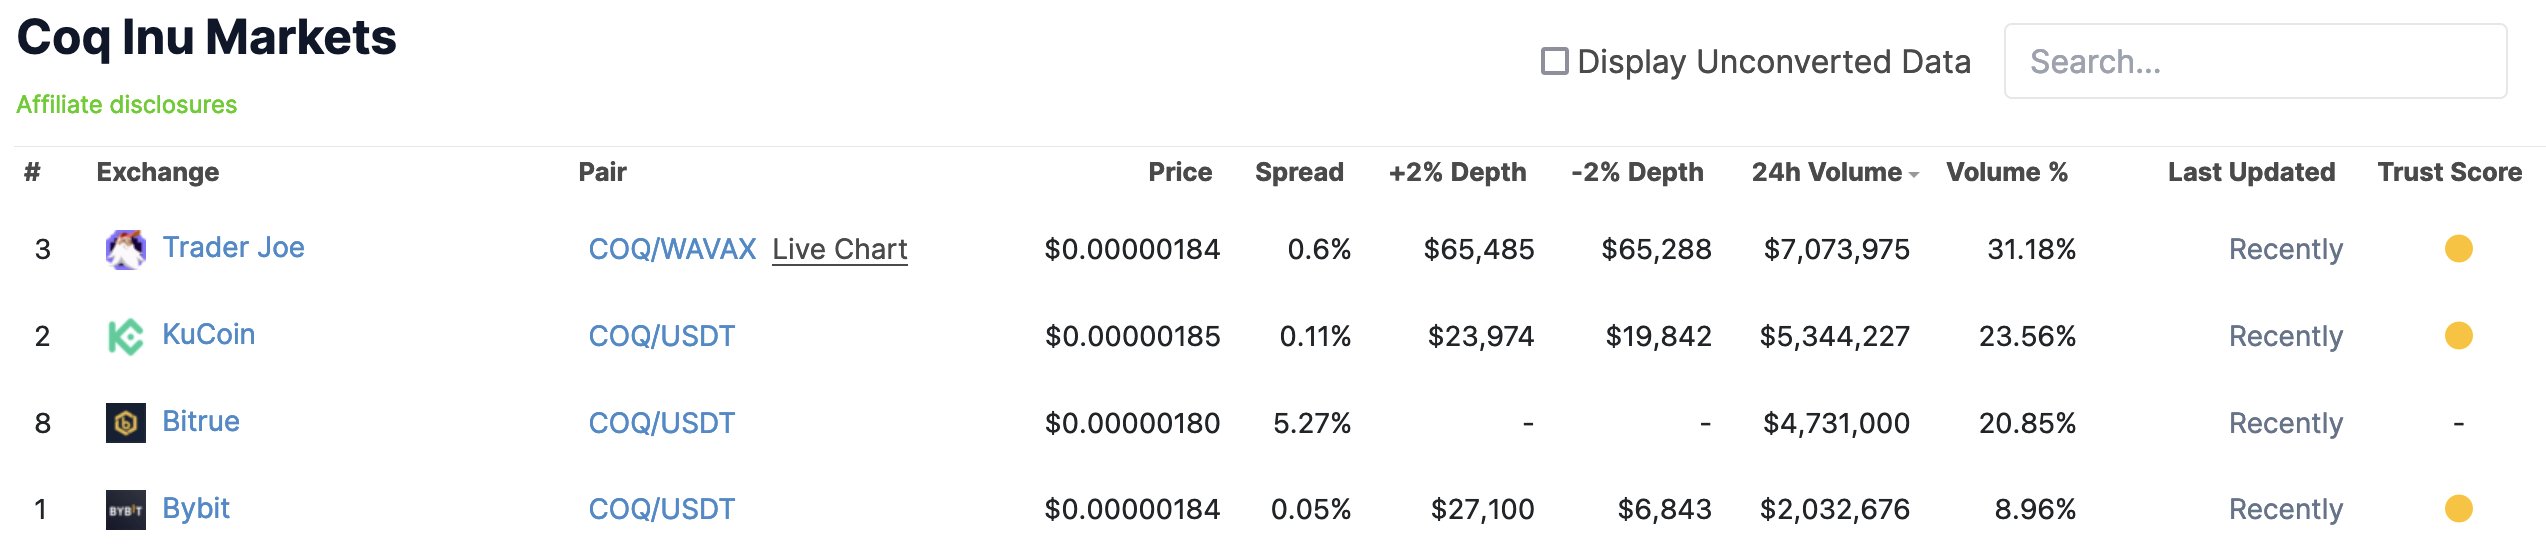Click the Price column header
Screen dimensions: 2546x550
1179,172
